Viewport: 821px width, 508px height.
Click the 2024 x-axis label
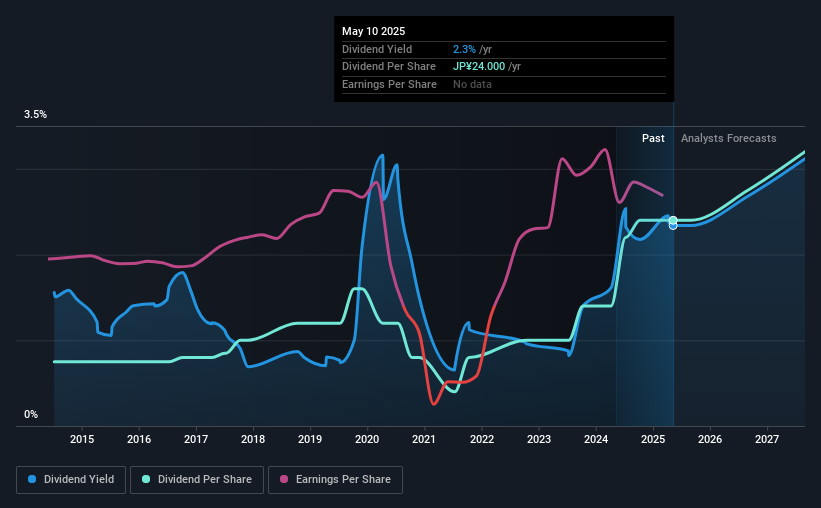coord(596,439)
